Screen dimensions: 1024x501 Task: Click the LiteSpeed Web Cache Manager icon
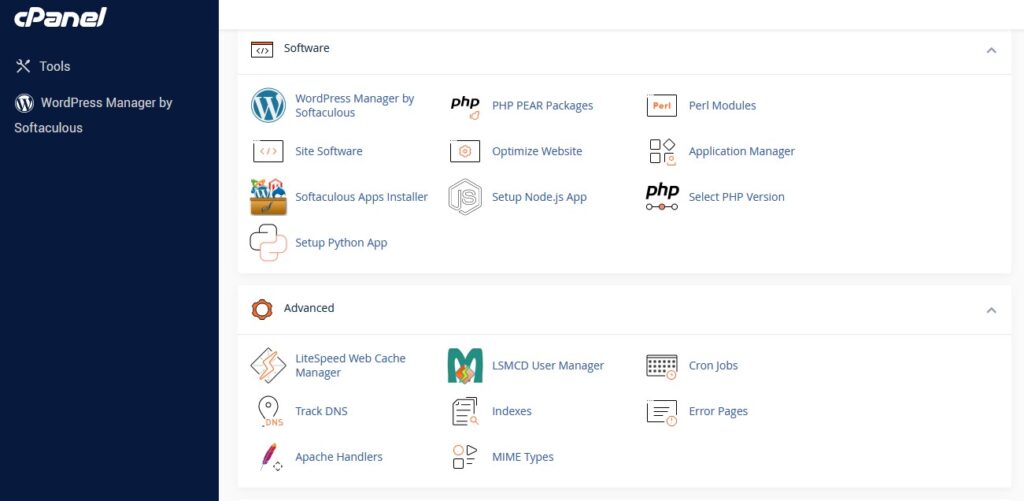click(268, 365)
